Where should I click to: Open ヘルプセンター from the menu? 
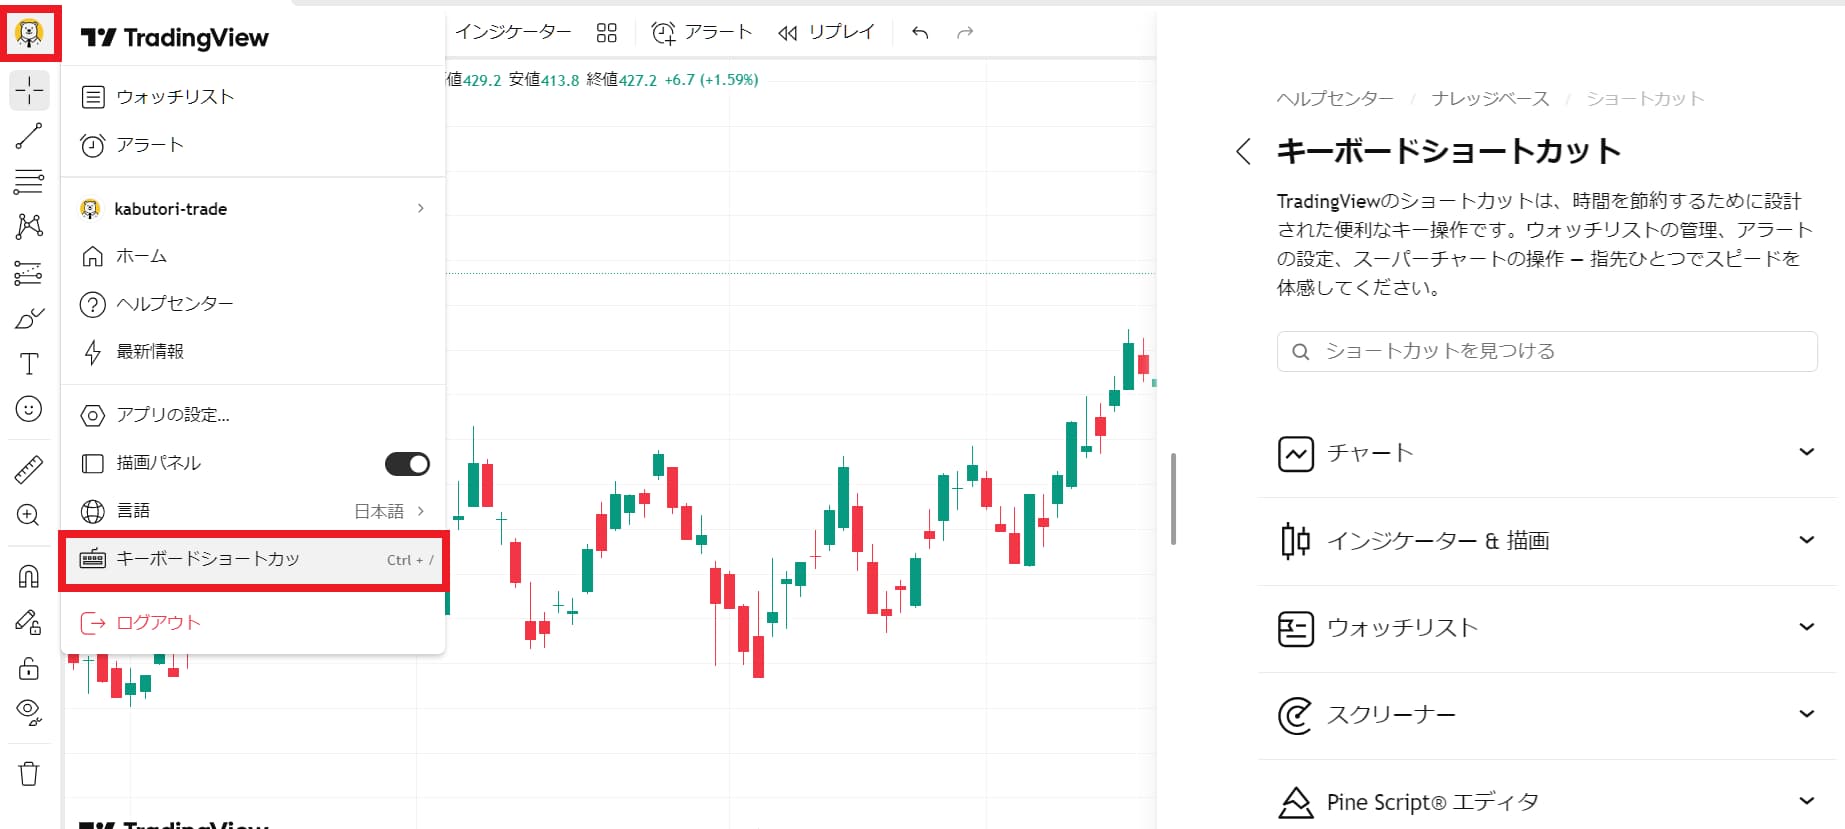click(x=175, y=304)
